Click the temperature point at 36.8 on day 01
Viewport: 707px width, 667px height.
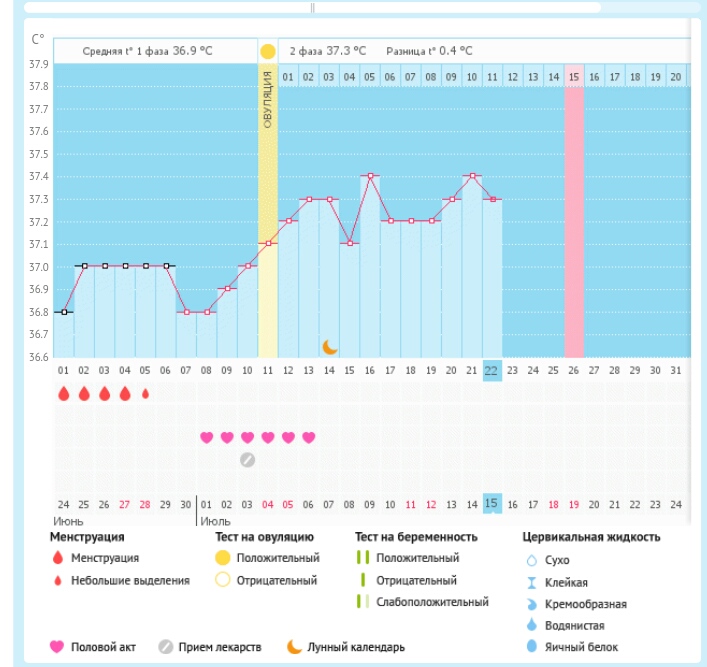tap(64, 312)
